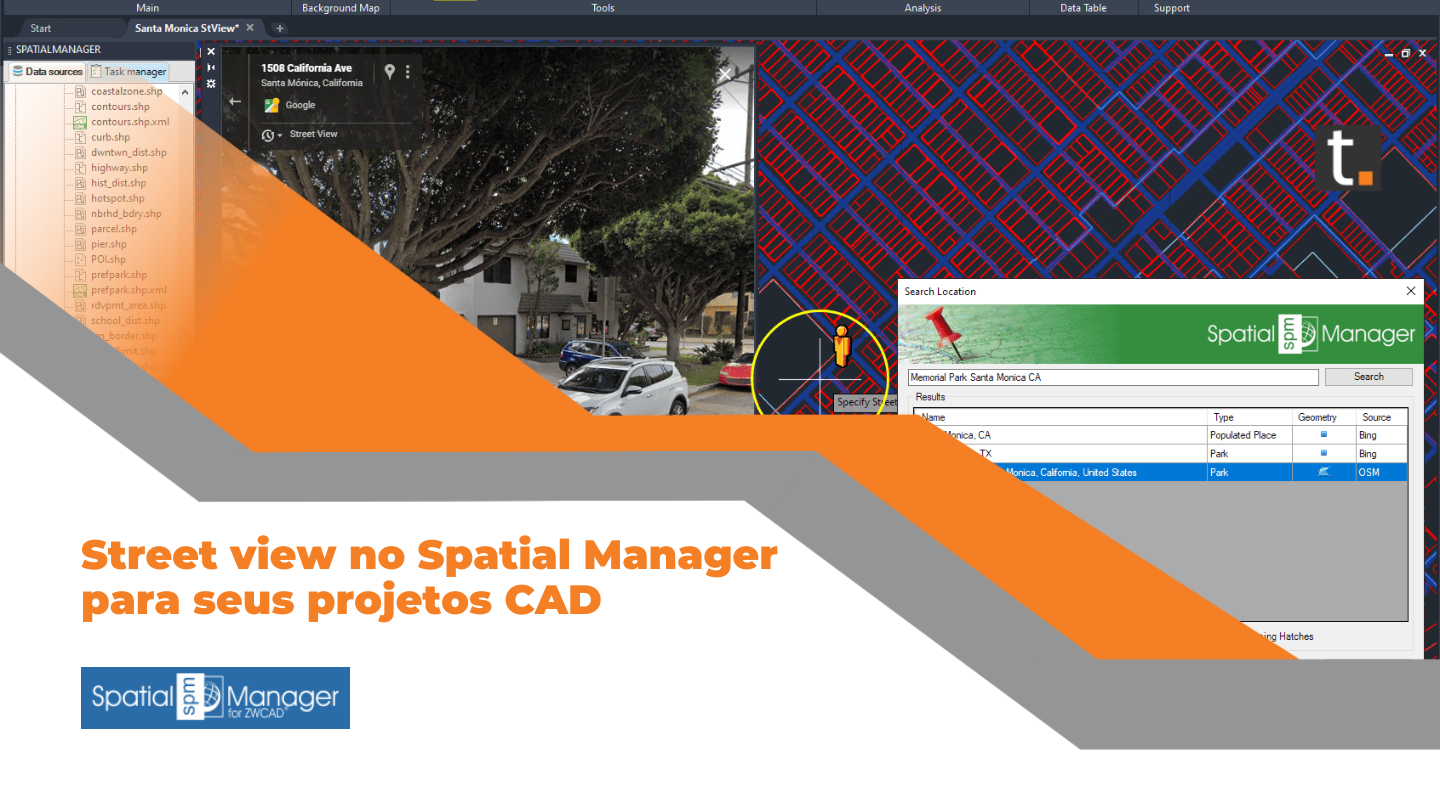The image size is (1440, 810).
Task: Click data sources scrollbar up arrow
Action: [x=186, y=92]
